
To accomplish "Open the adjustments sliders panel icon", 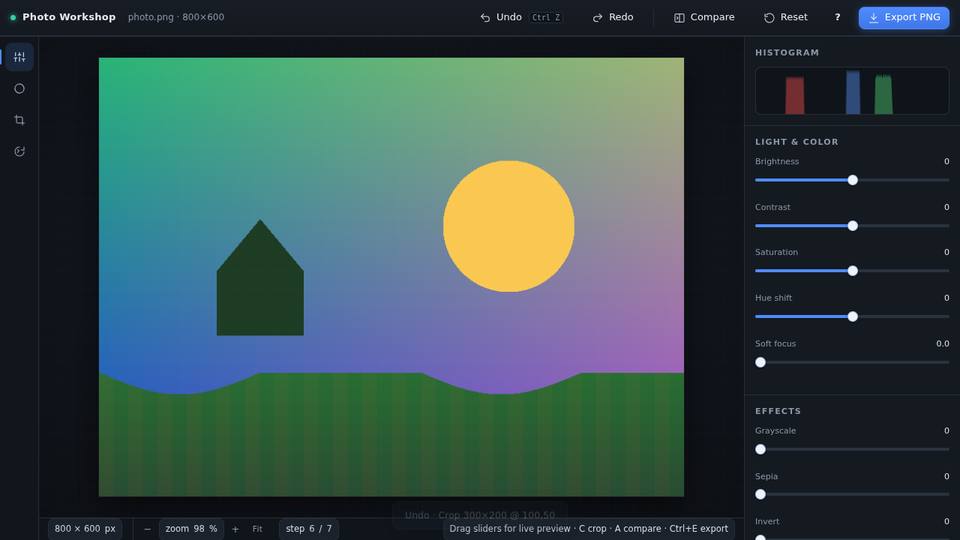I will [x=20, y=57].
